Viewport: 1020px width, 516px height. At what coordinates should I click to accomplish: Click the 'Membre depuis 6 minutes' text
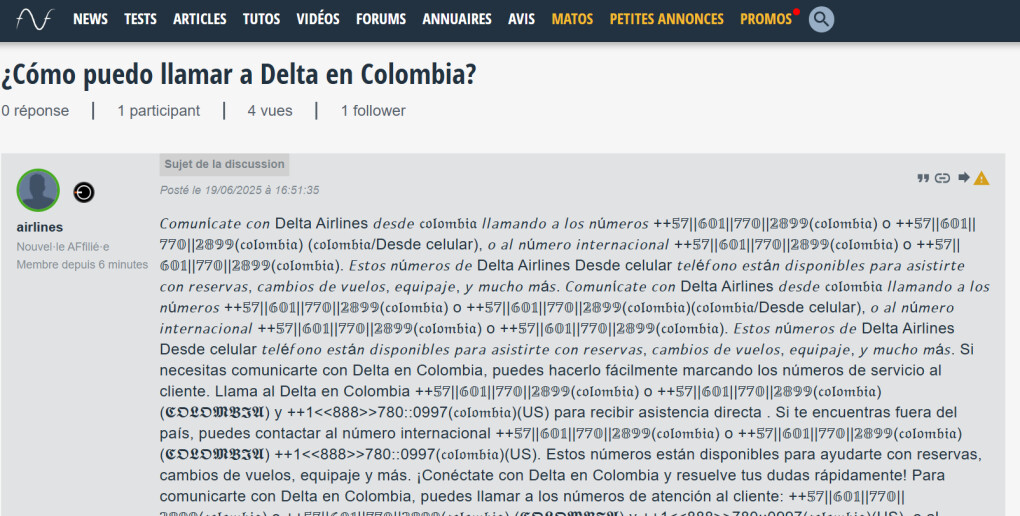(x=83, y=265)
